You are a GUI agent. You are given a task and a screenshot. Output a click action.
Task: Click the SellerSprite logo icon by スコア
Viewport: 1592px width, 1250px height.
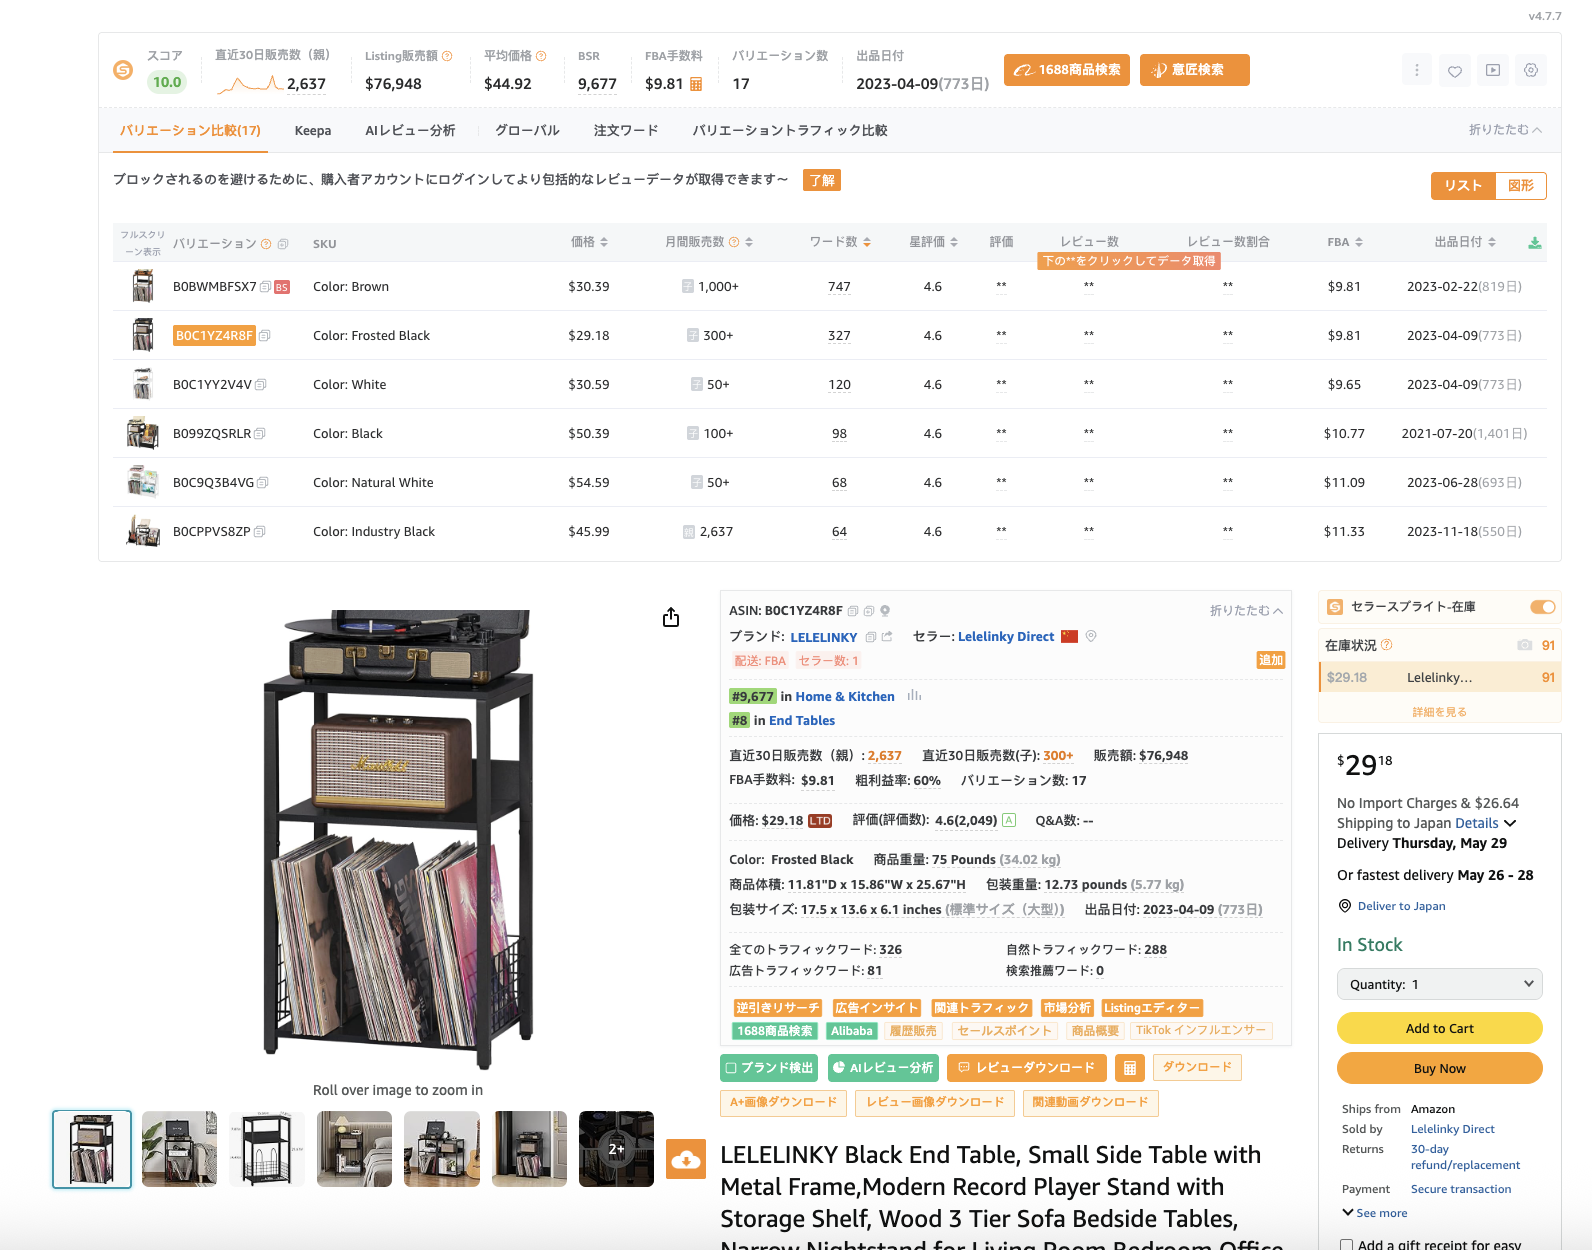pos(123,70)
